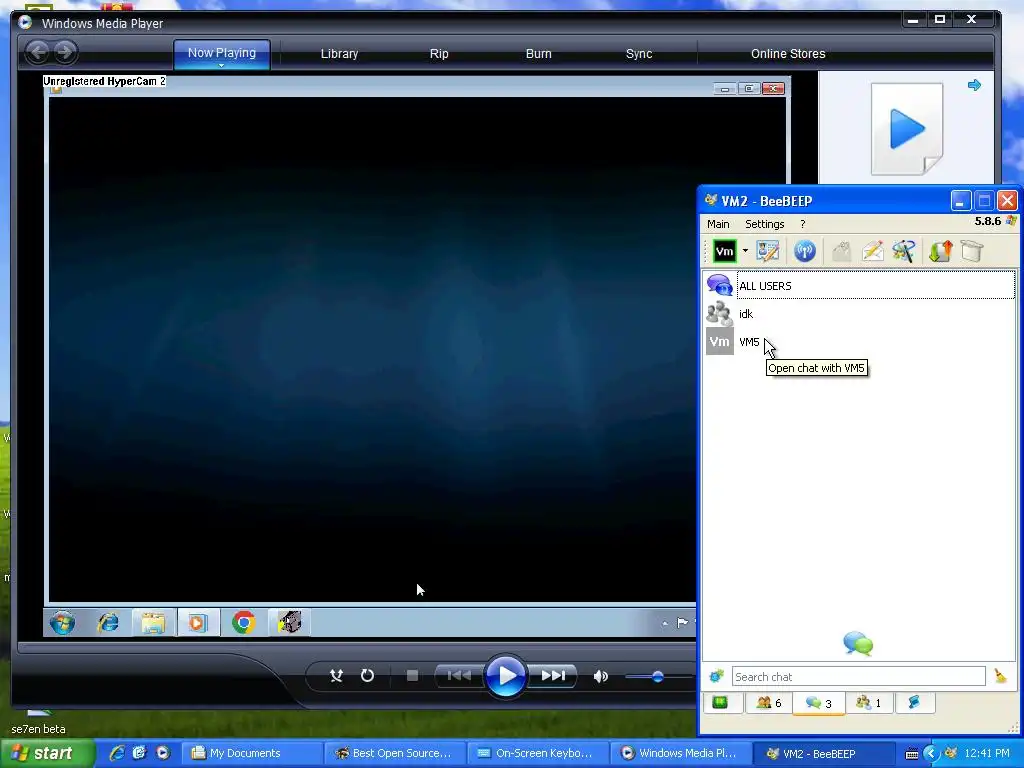Switch to the On-Screen Keyboard taskbar button
This screenshot has width=1024, height=768.
537,753
